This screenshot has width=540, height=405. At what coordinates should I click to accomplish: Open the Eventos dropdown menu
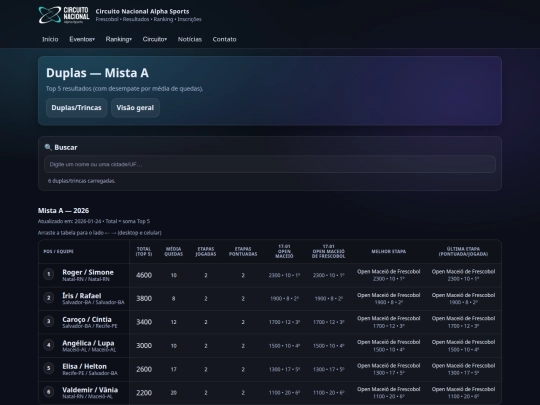pyautogui.click(x=82, y=39)
